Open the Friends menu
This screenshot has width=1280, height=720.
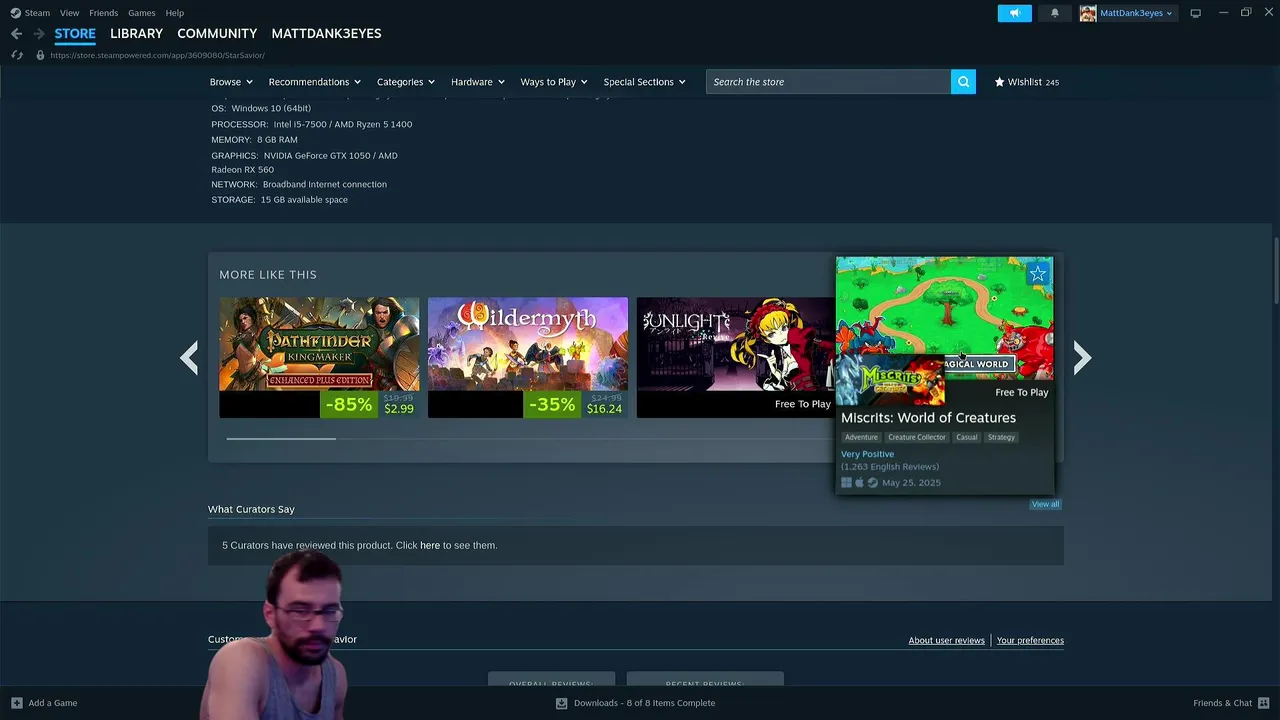pos(103,13)
